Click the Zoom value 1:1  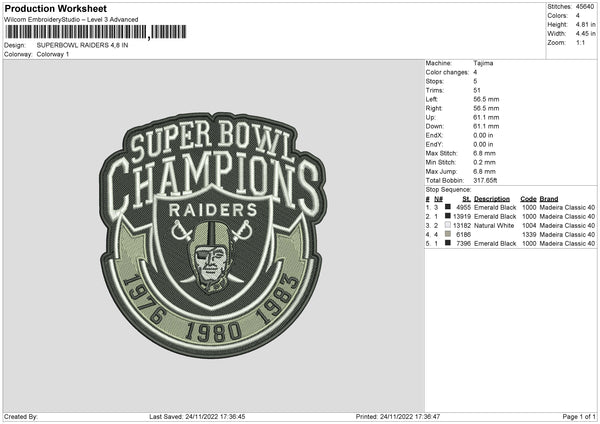click(580, 42)
